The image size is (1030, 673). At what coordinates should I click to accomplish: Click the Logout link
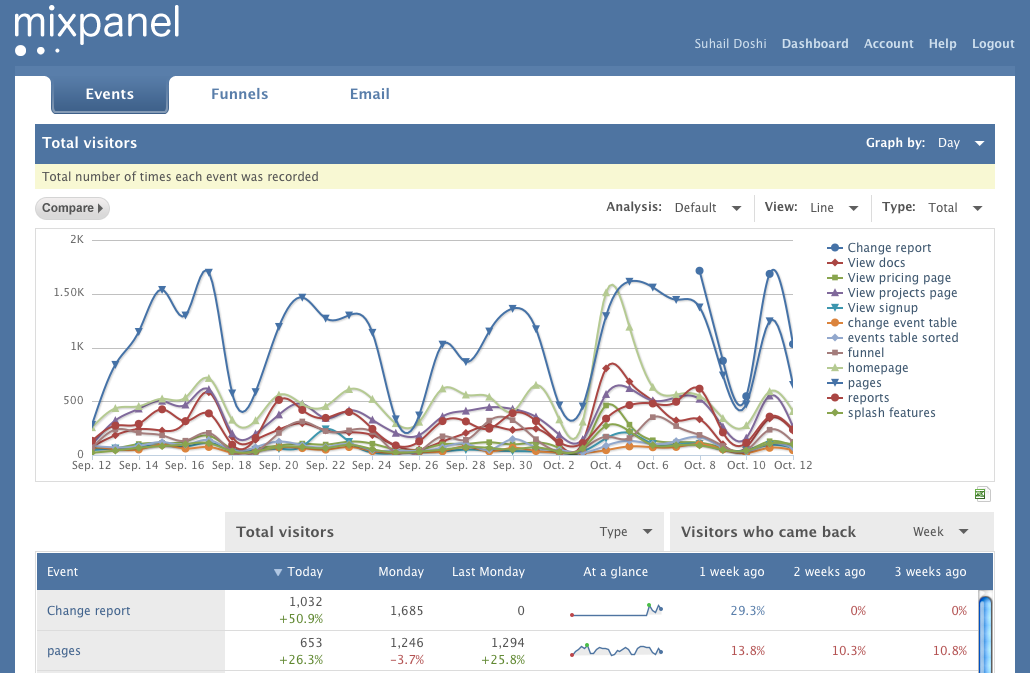pyautogui.click(x=993, y=44)
